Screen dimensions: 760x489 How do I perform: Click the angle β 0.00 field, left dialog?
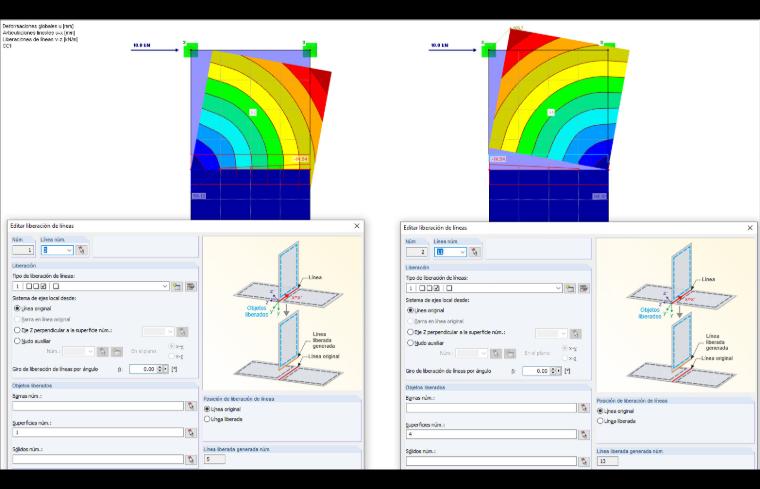coord(142,369)
